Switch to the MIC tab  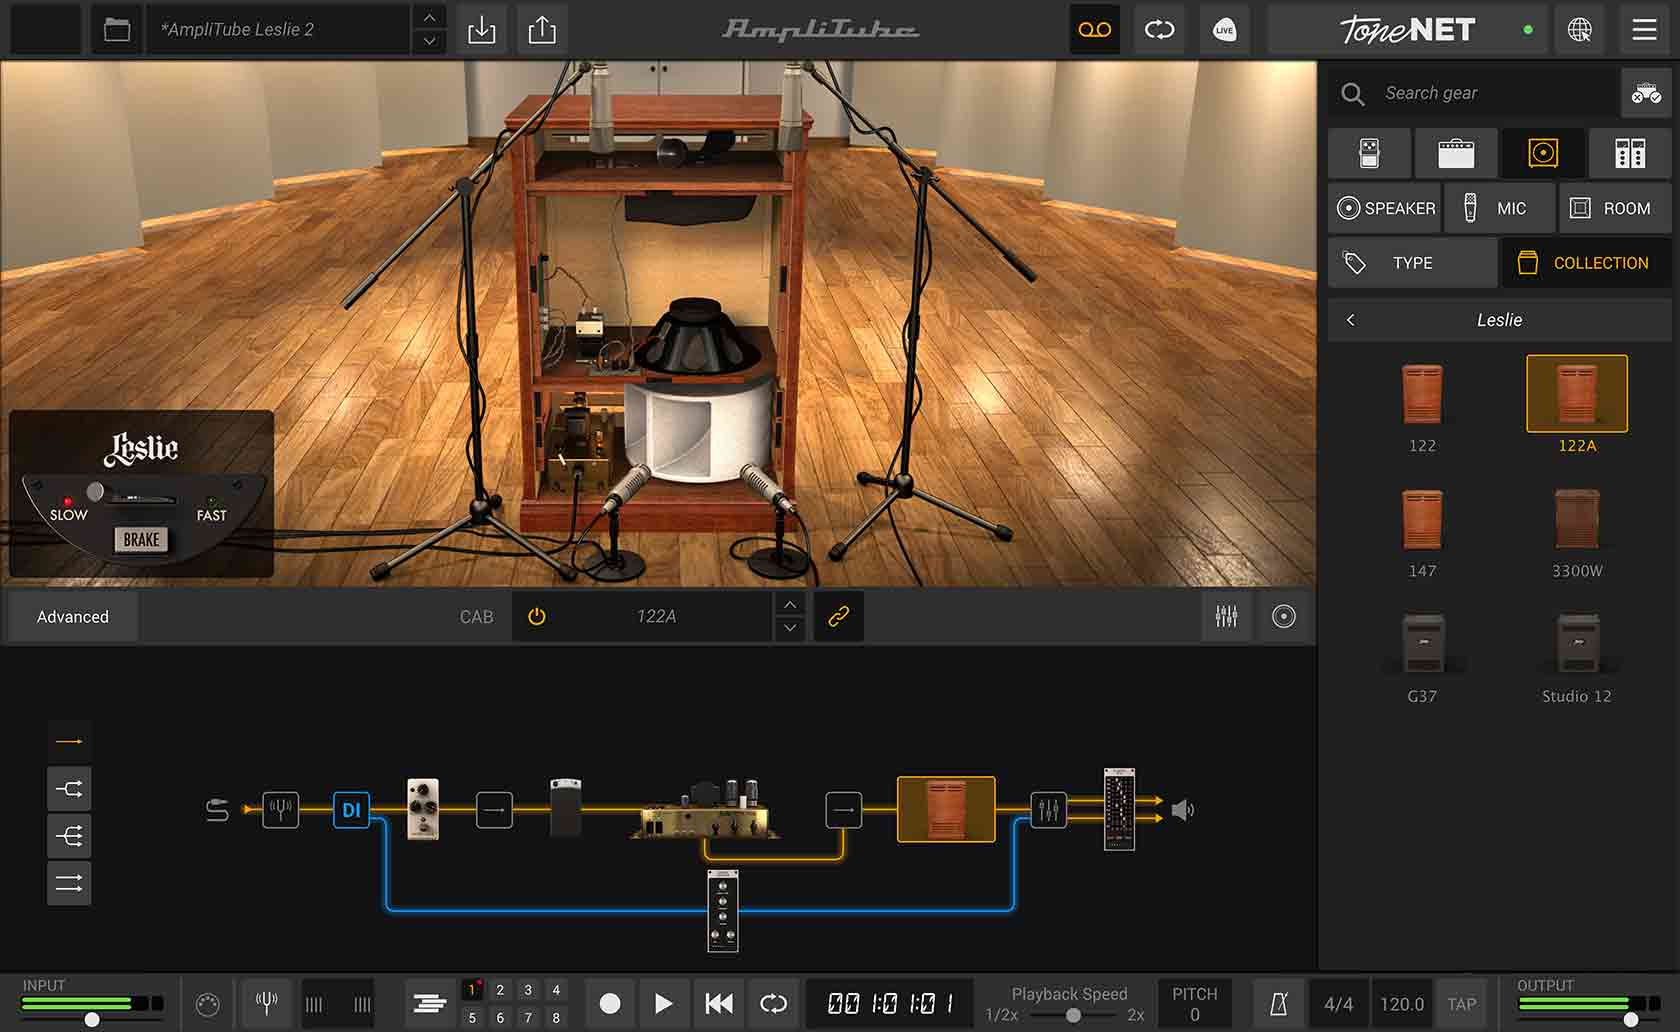point(1500,208)
